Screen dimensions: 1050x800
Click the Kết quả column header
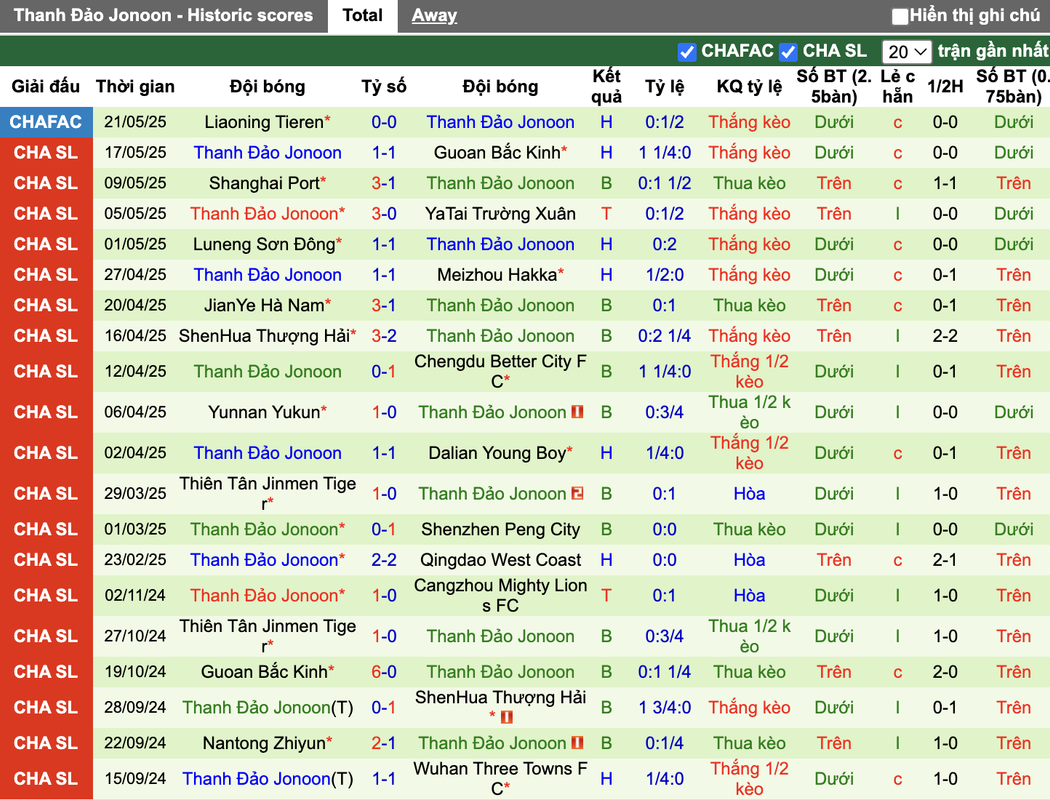(606, 86)
